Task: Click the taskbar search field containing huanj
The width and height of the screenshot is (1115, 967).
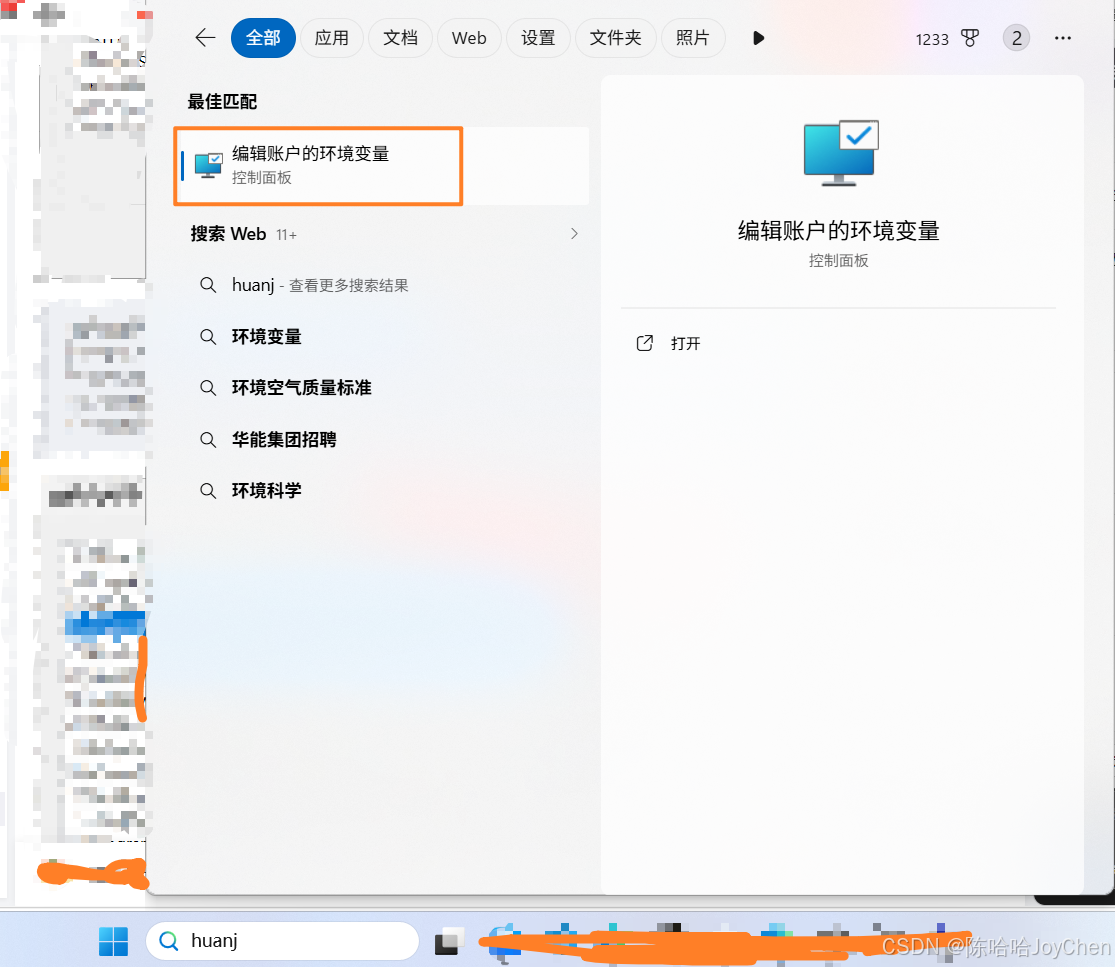Action: [x=282, y=941]
